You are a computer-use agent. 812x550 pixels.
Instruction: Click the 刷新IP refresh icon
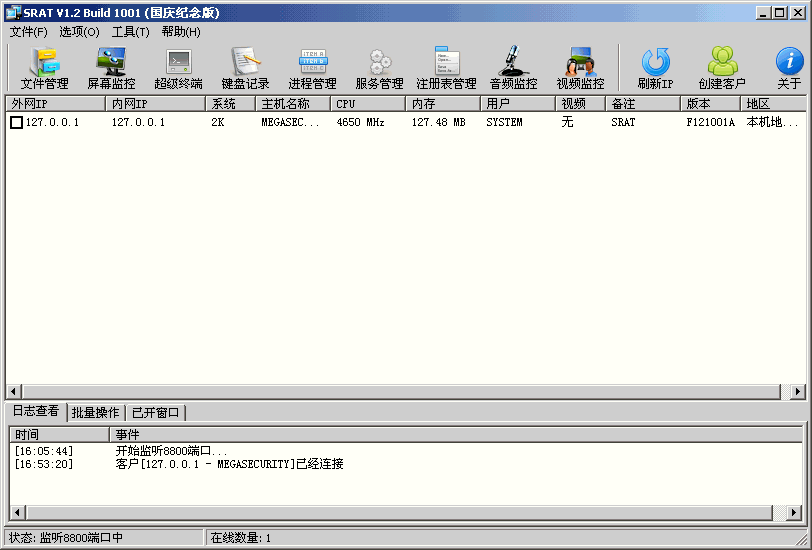tap(655, 68)
